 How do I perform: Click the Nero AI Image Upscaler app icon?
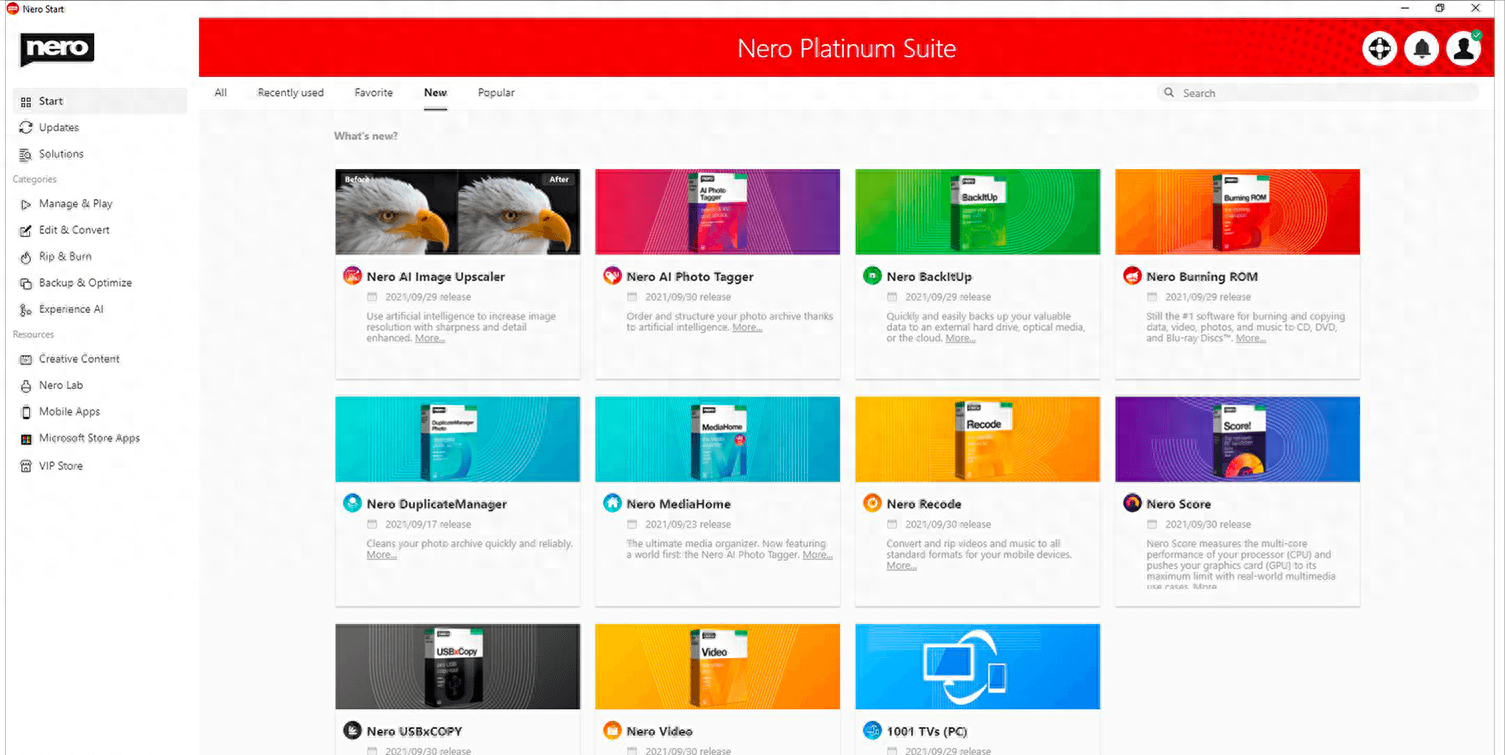(352, 276)
